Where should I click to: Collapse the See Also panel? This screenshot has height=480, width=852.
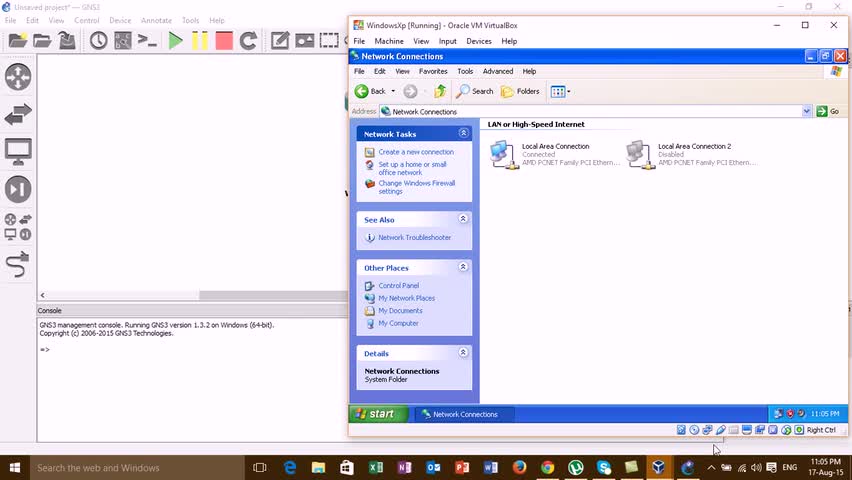463,219
